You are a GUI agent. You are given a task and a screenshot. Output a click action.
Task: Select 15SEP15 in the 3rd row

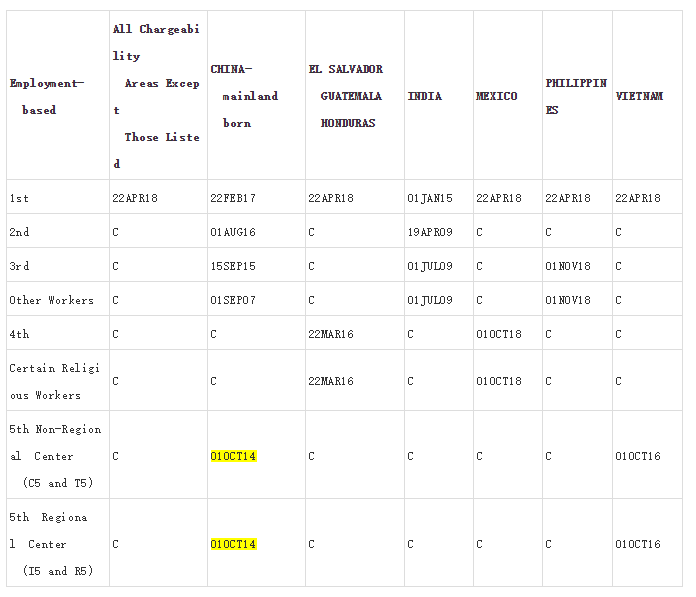[x=233, y=266]
